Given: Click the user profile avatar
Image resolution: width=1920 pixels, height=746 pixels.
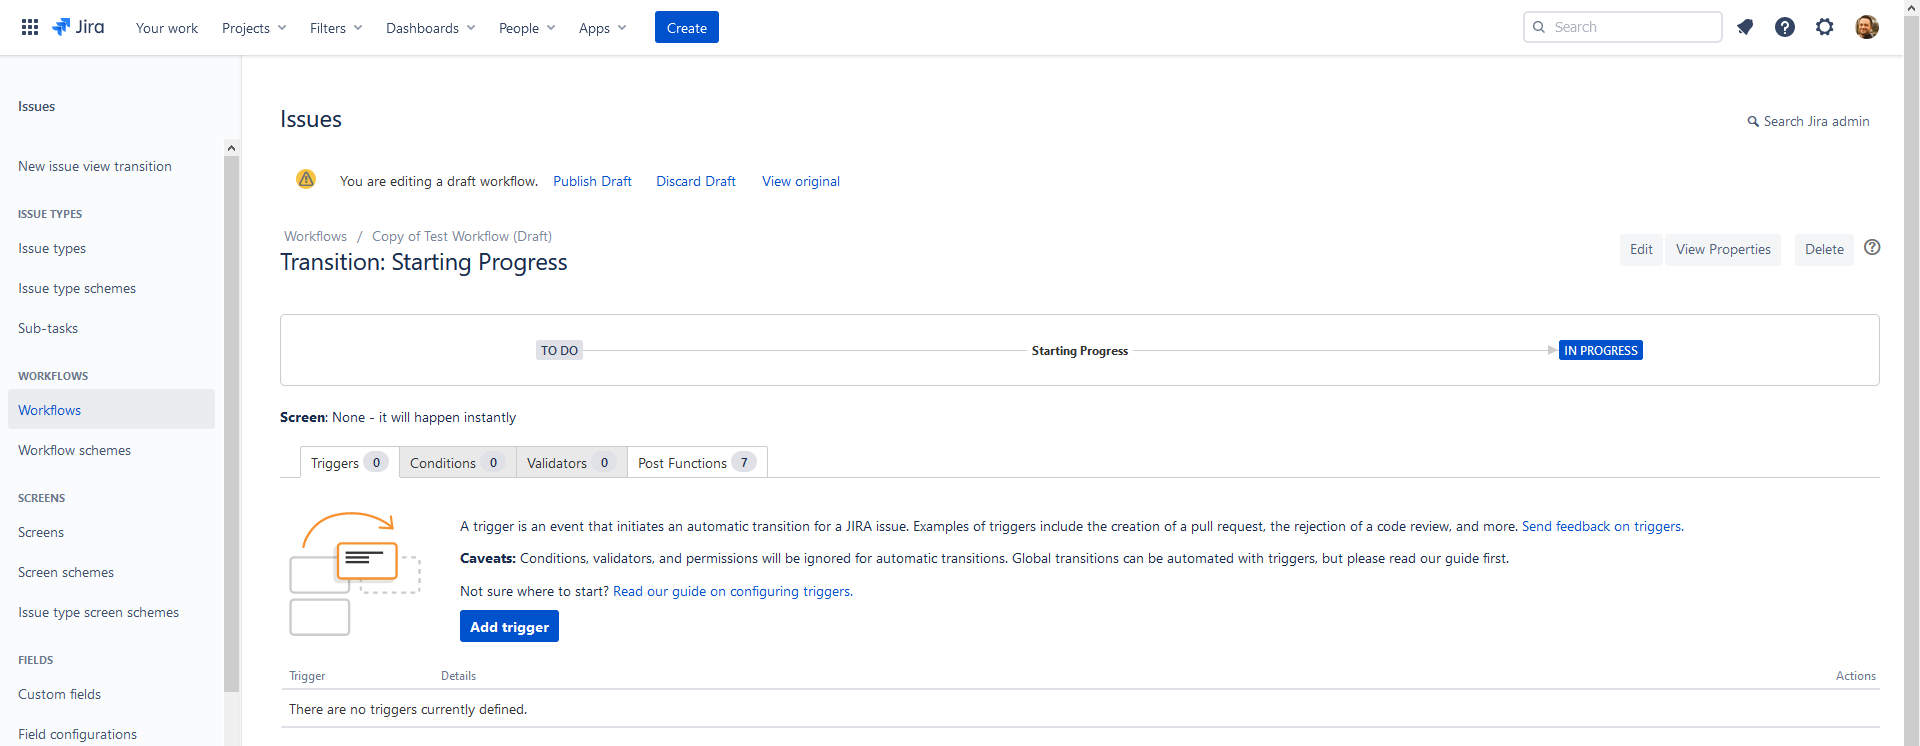Looking at the screenshot, I should [1866, 27].
